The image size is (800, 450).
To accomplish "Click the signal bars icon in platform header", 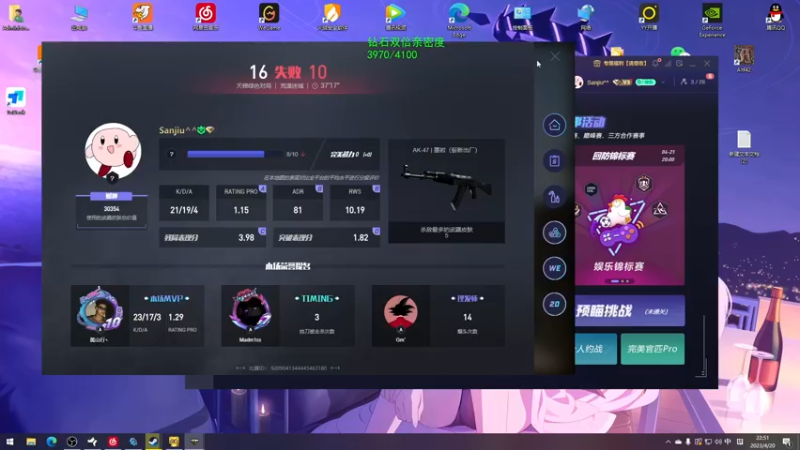I will pos(667,63).
